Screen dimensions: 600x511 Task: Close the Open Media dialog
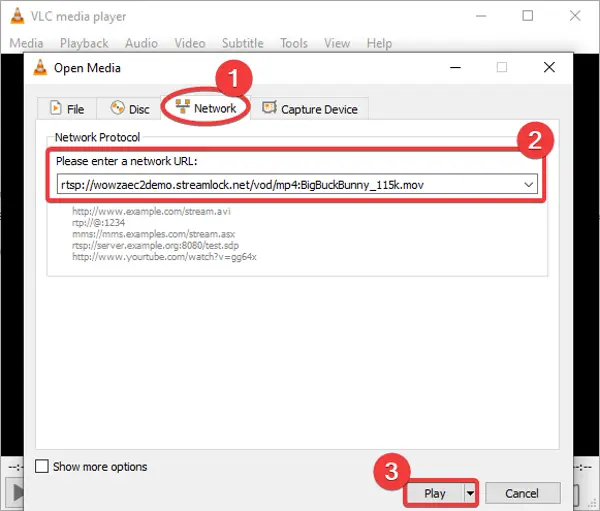(549, 67)
